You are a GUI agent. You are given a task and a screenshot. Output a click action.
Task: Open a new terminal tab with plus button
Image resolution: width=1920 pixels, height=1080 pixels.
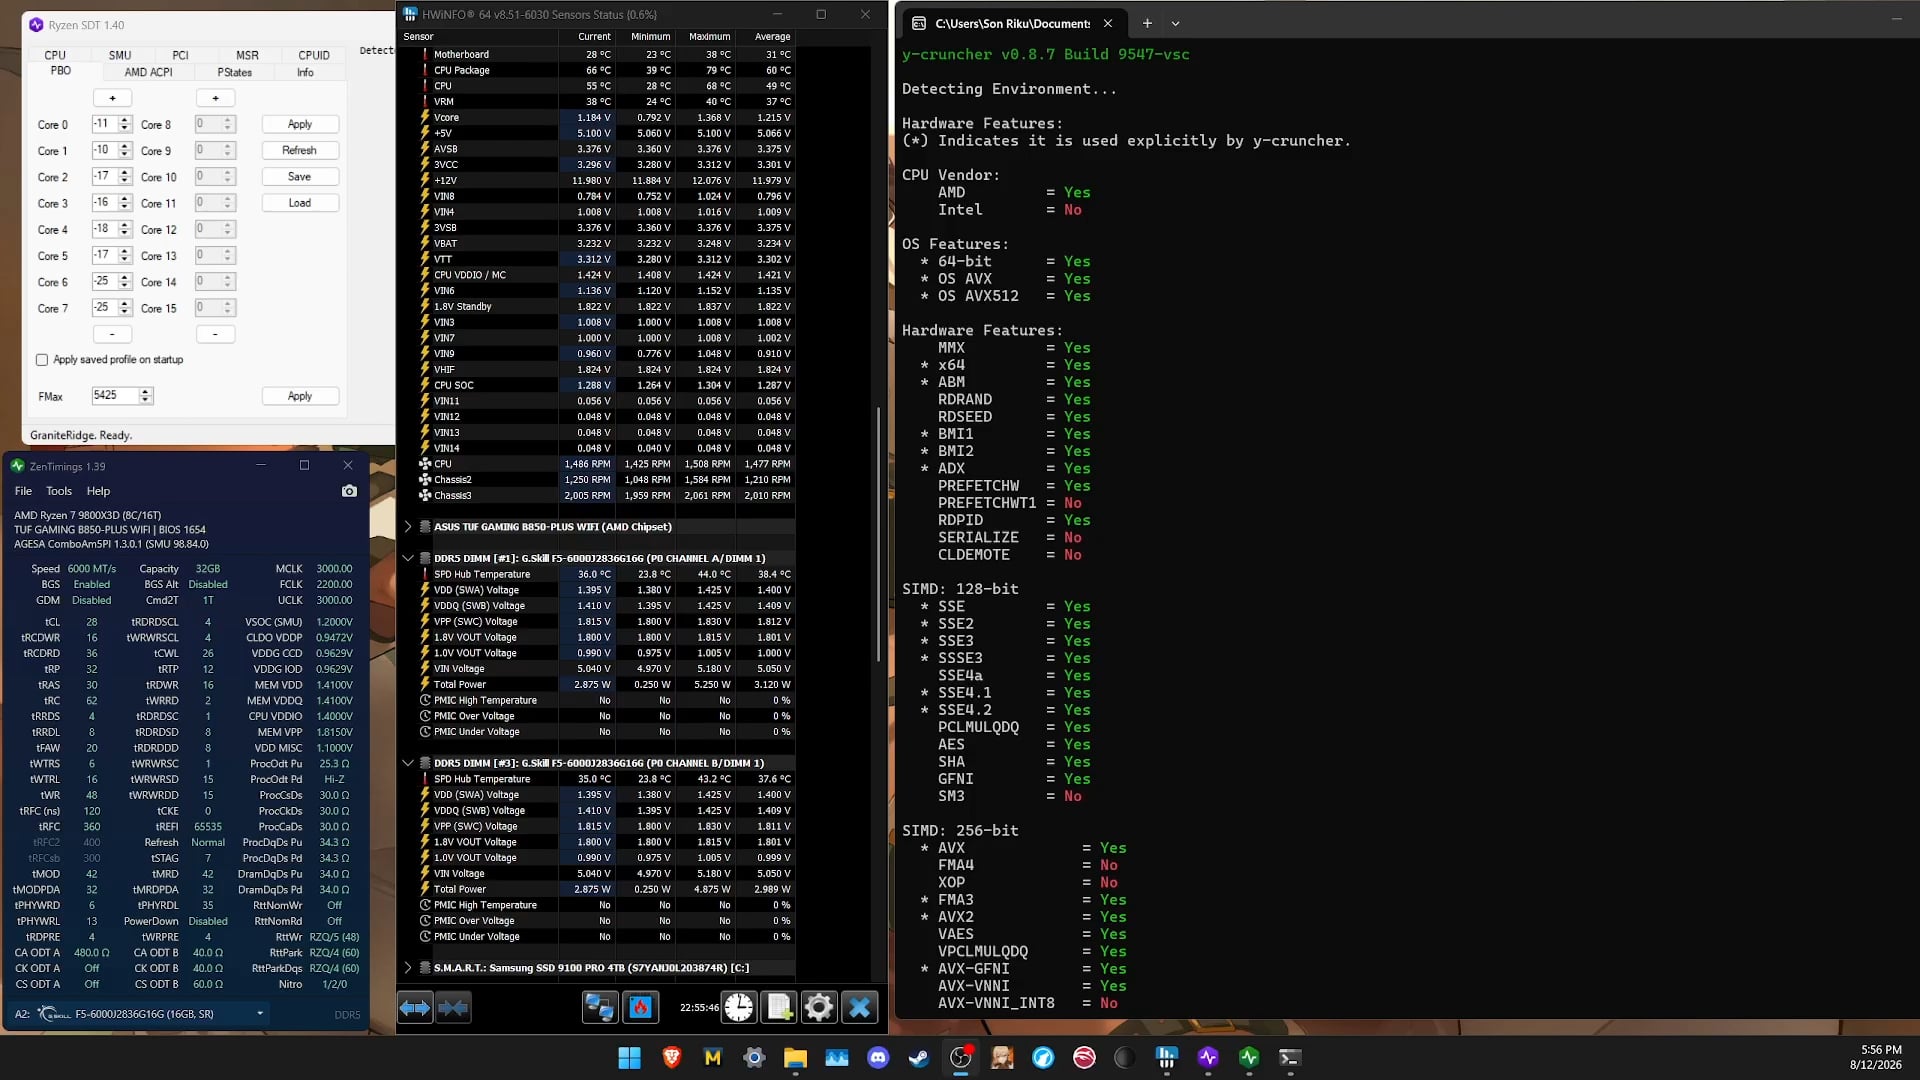pyautogui.click(x=1147, y=23)
